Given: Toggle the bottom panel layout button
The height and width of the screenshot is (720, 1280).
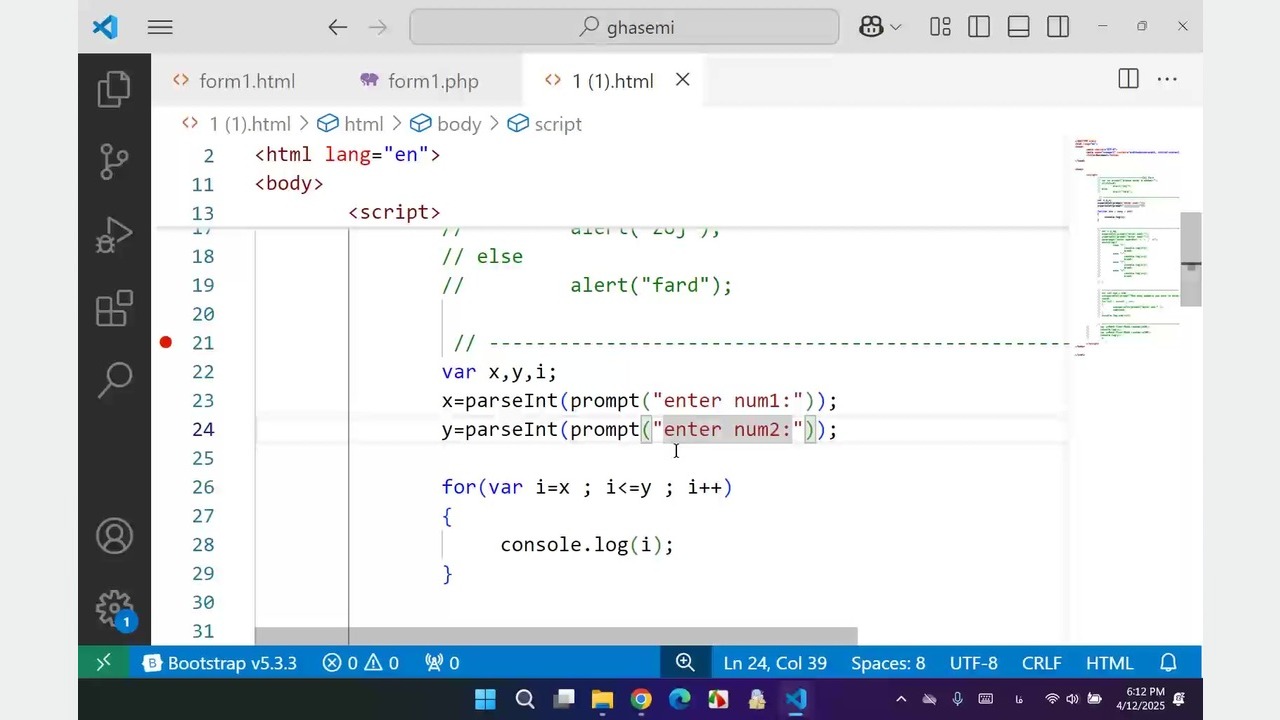Looking at the screenshot, I should (x=1018, y=27).
